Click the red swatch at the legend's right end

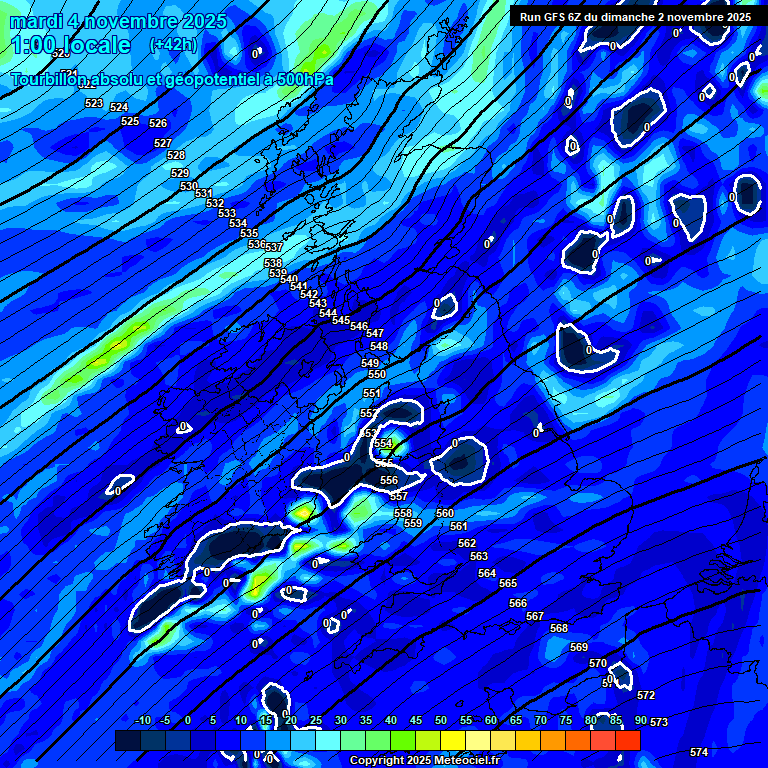[627, 741]
